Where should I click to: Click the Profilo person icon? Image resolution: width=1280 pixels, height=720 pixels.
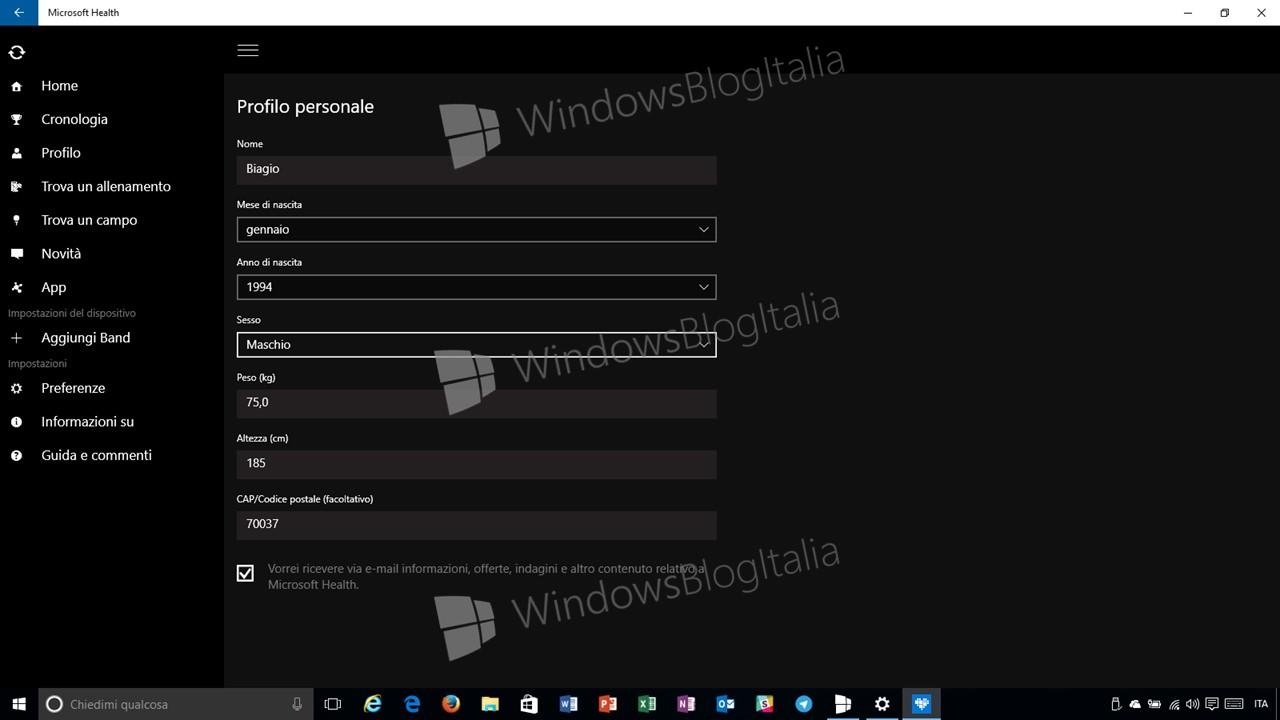(x=16, y=153)
